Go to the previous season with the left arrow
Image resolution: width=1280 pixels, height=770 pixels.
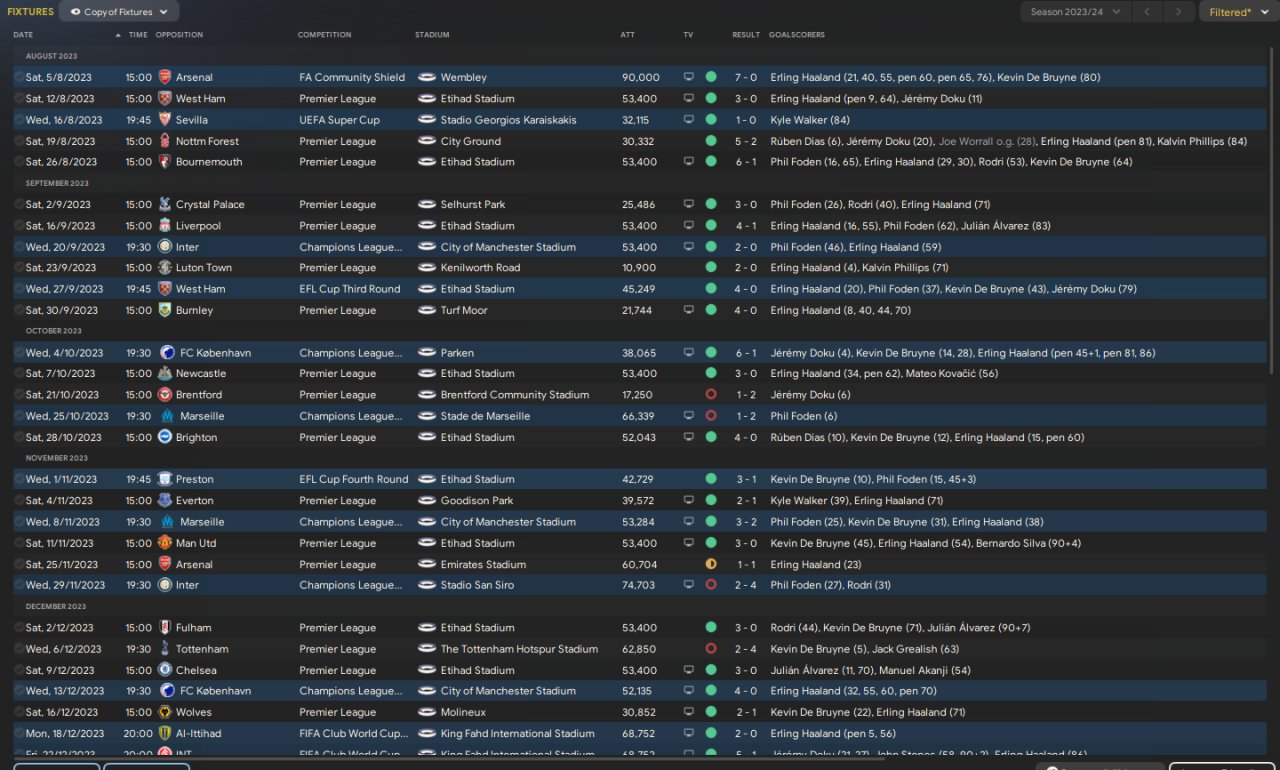point(1147,12)
